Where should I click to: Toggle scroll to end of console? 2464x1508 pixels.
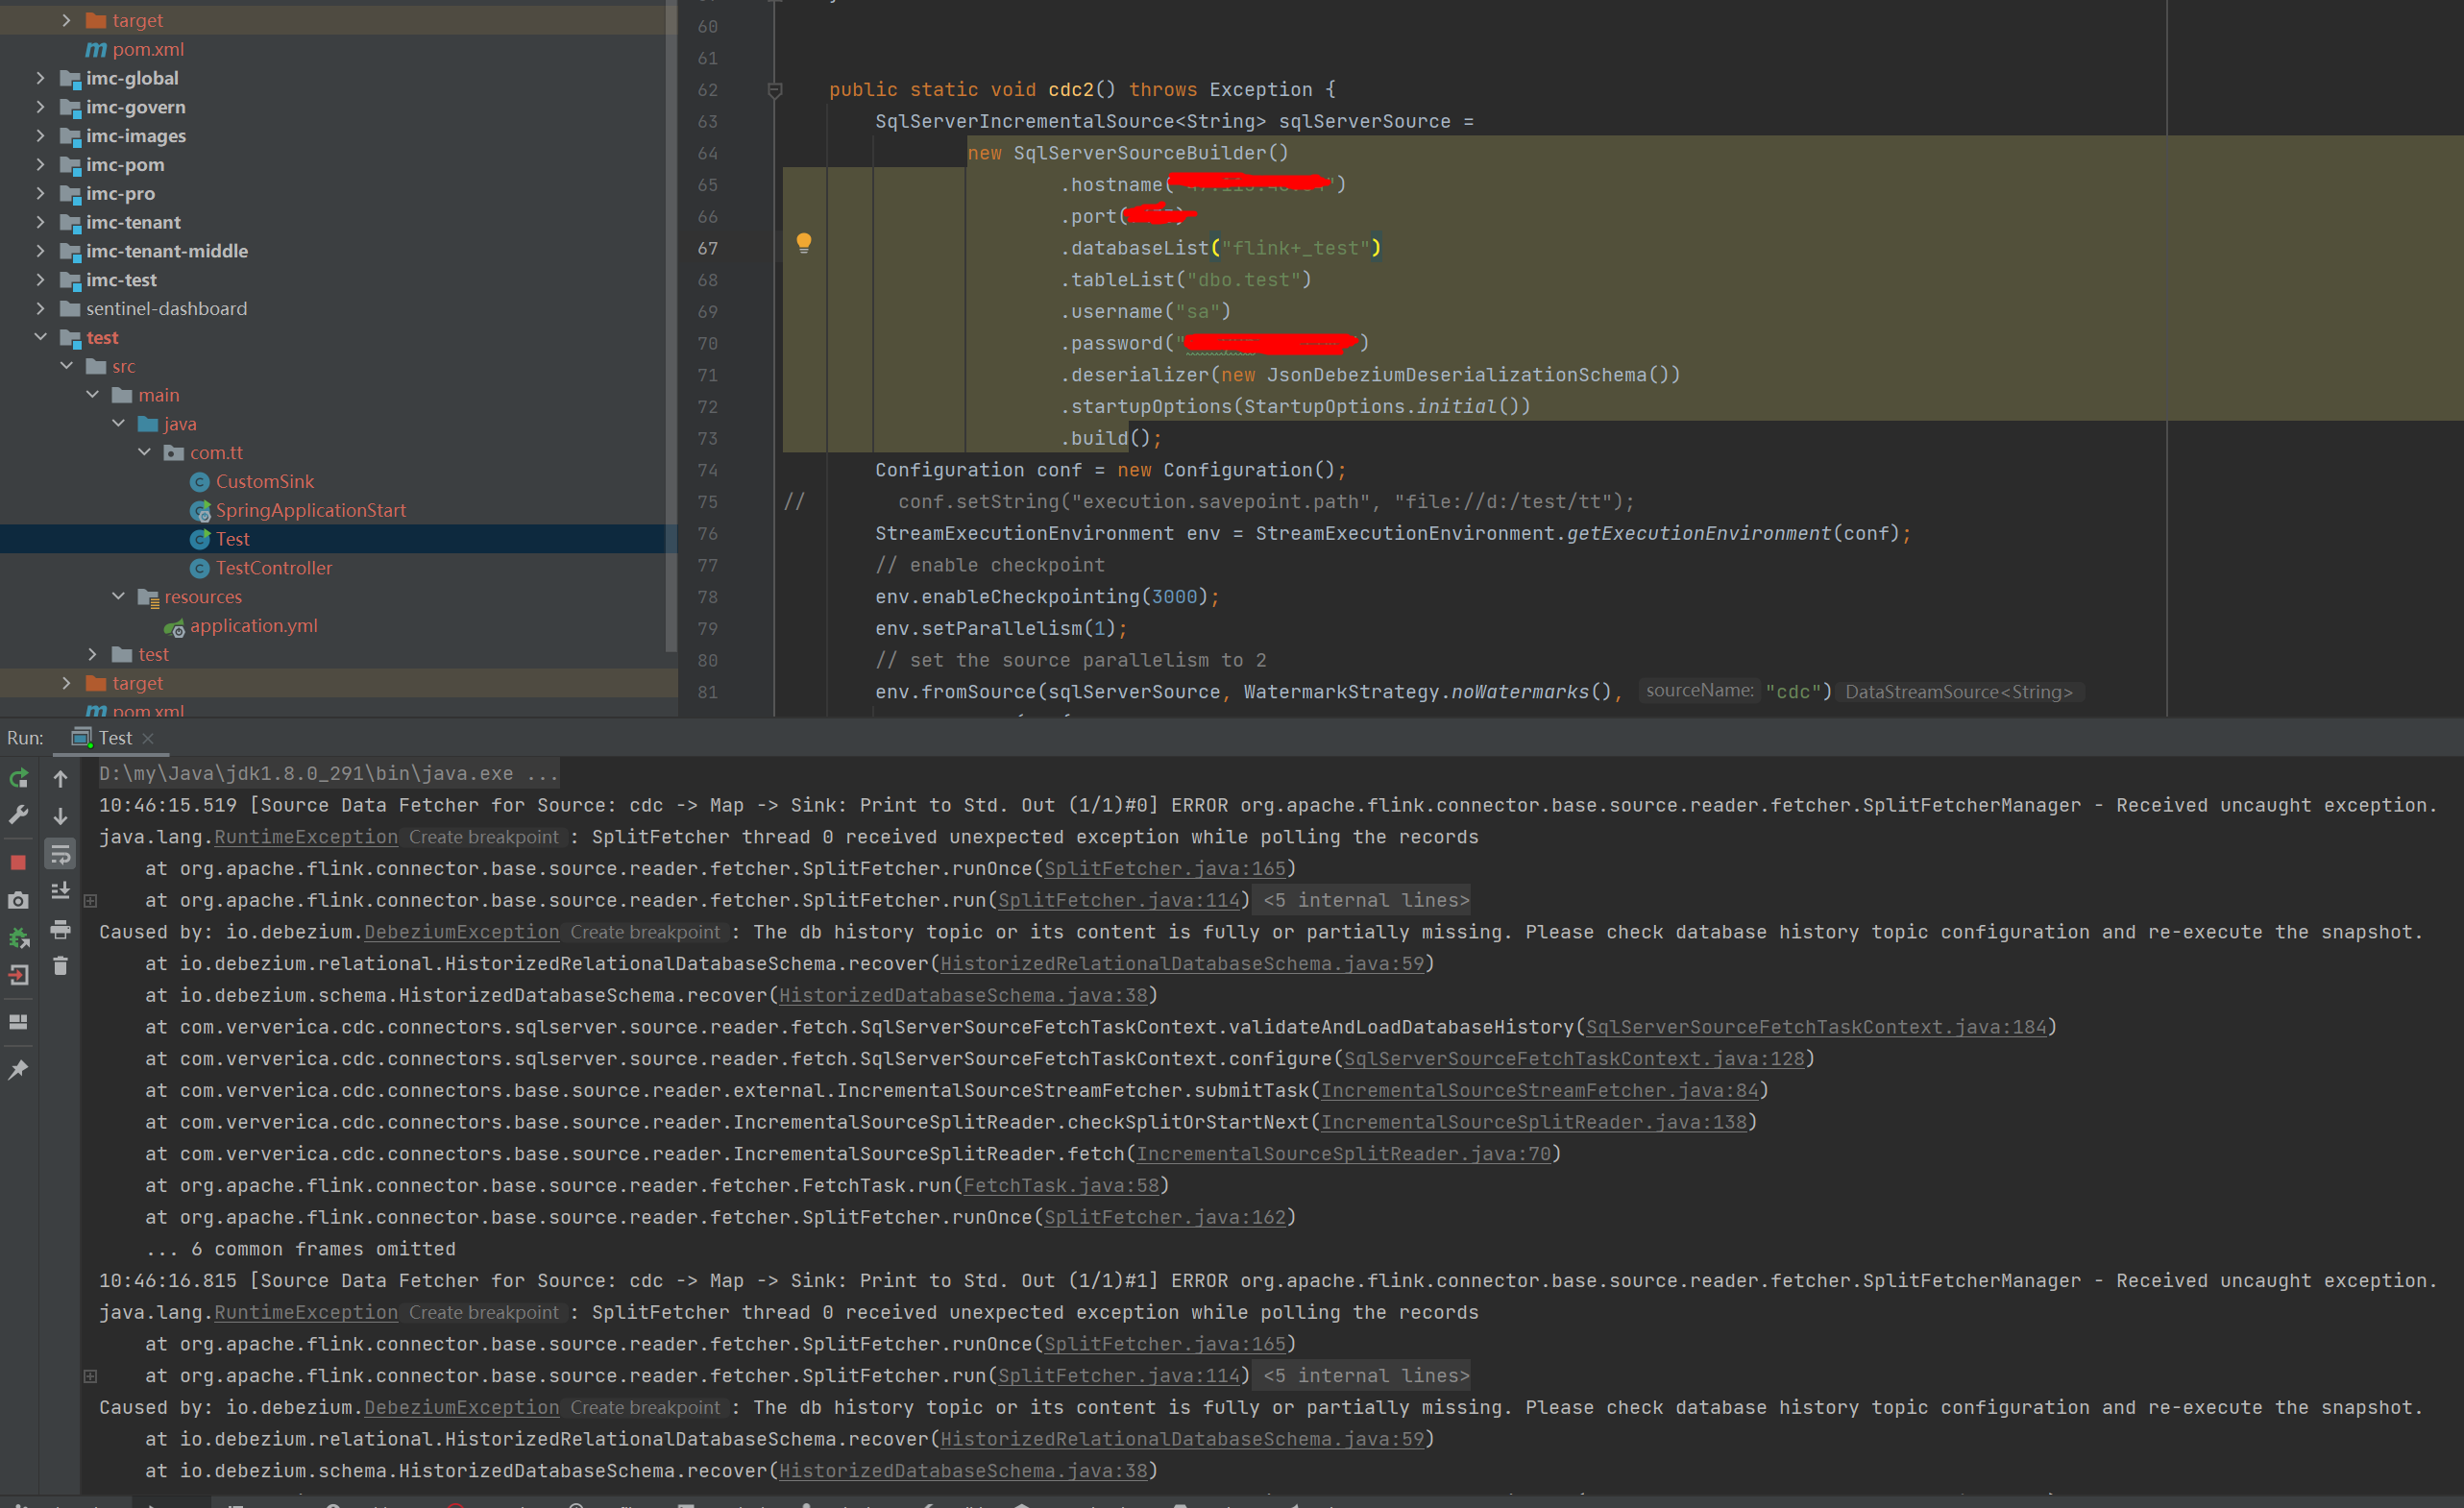point(60,890)
